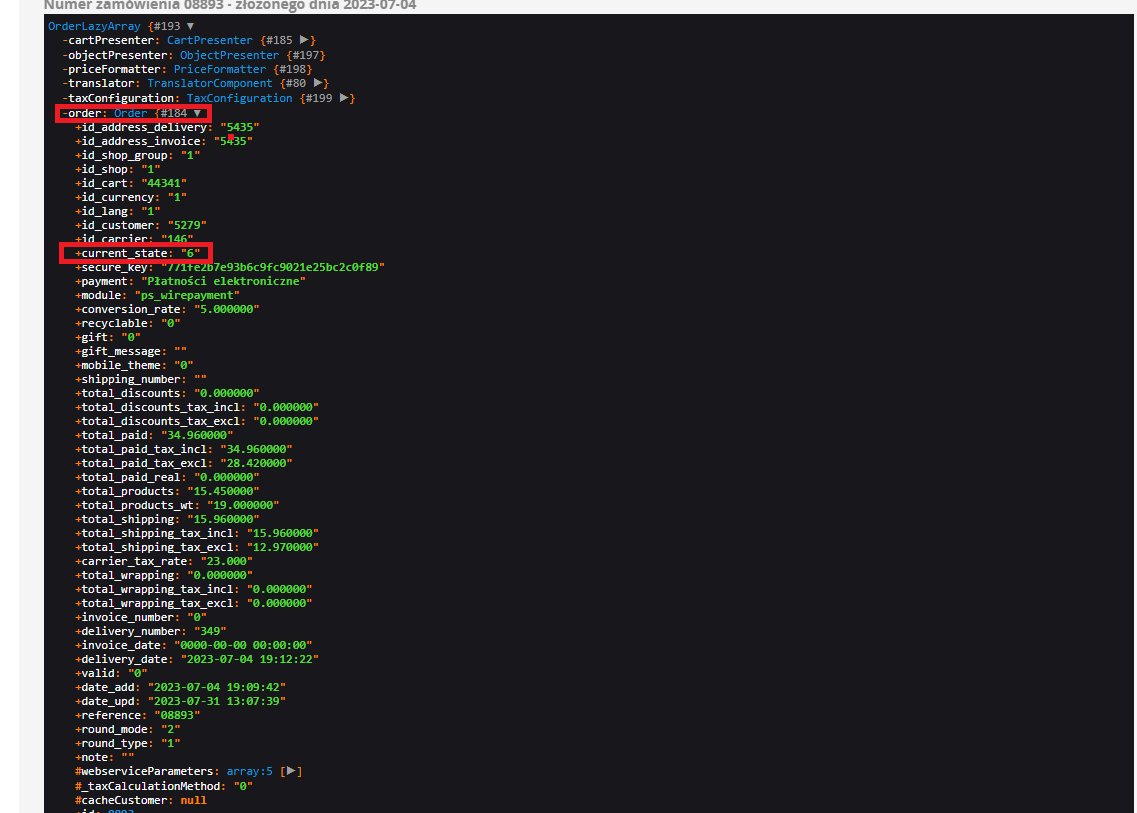Click the valid property row
Screen dimensions: 1137x813
(x=111, y=673)
